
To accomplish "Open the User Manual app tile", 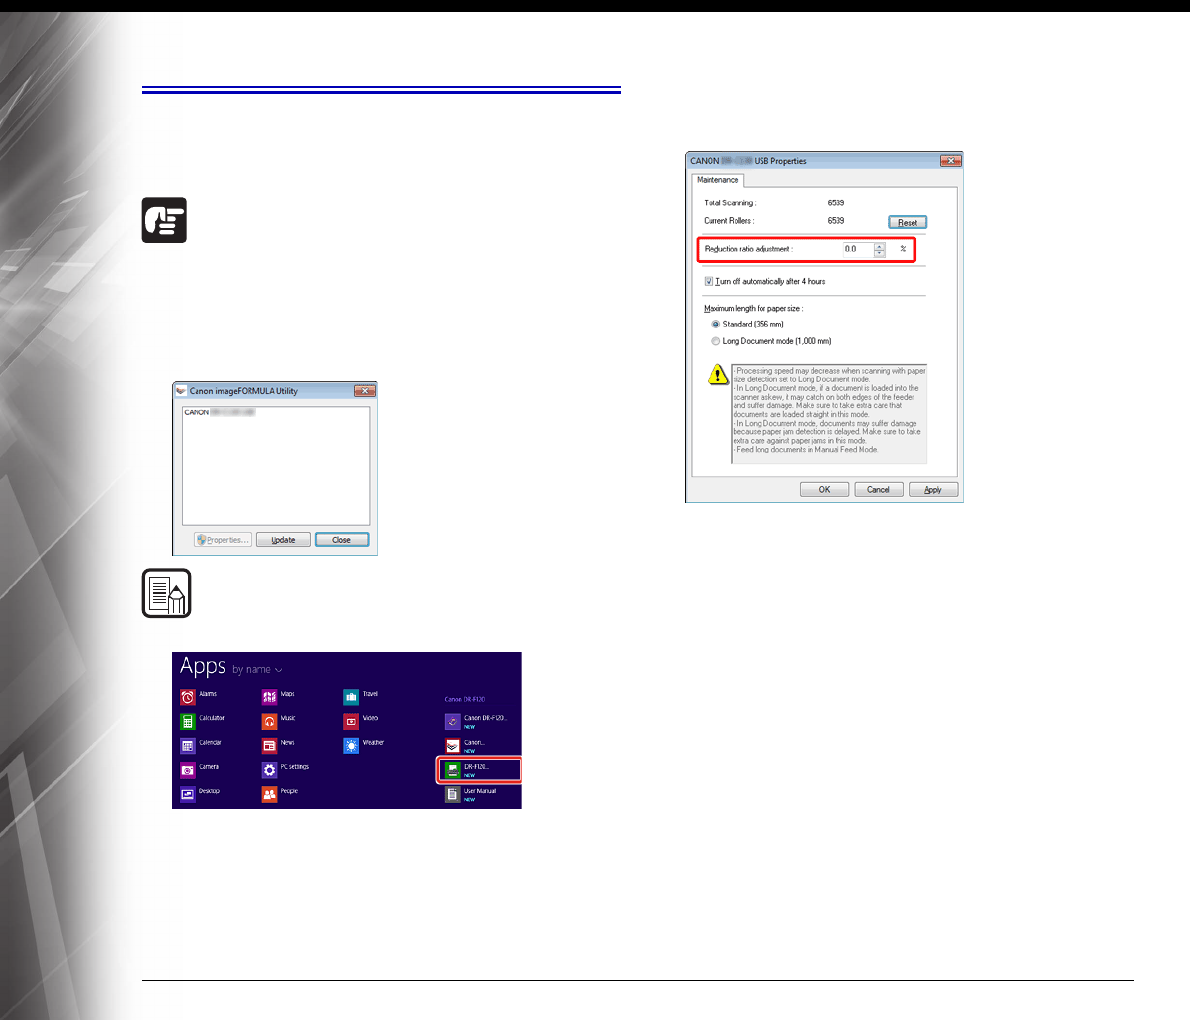I will [x=453, y=795].
